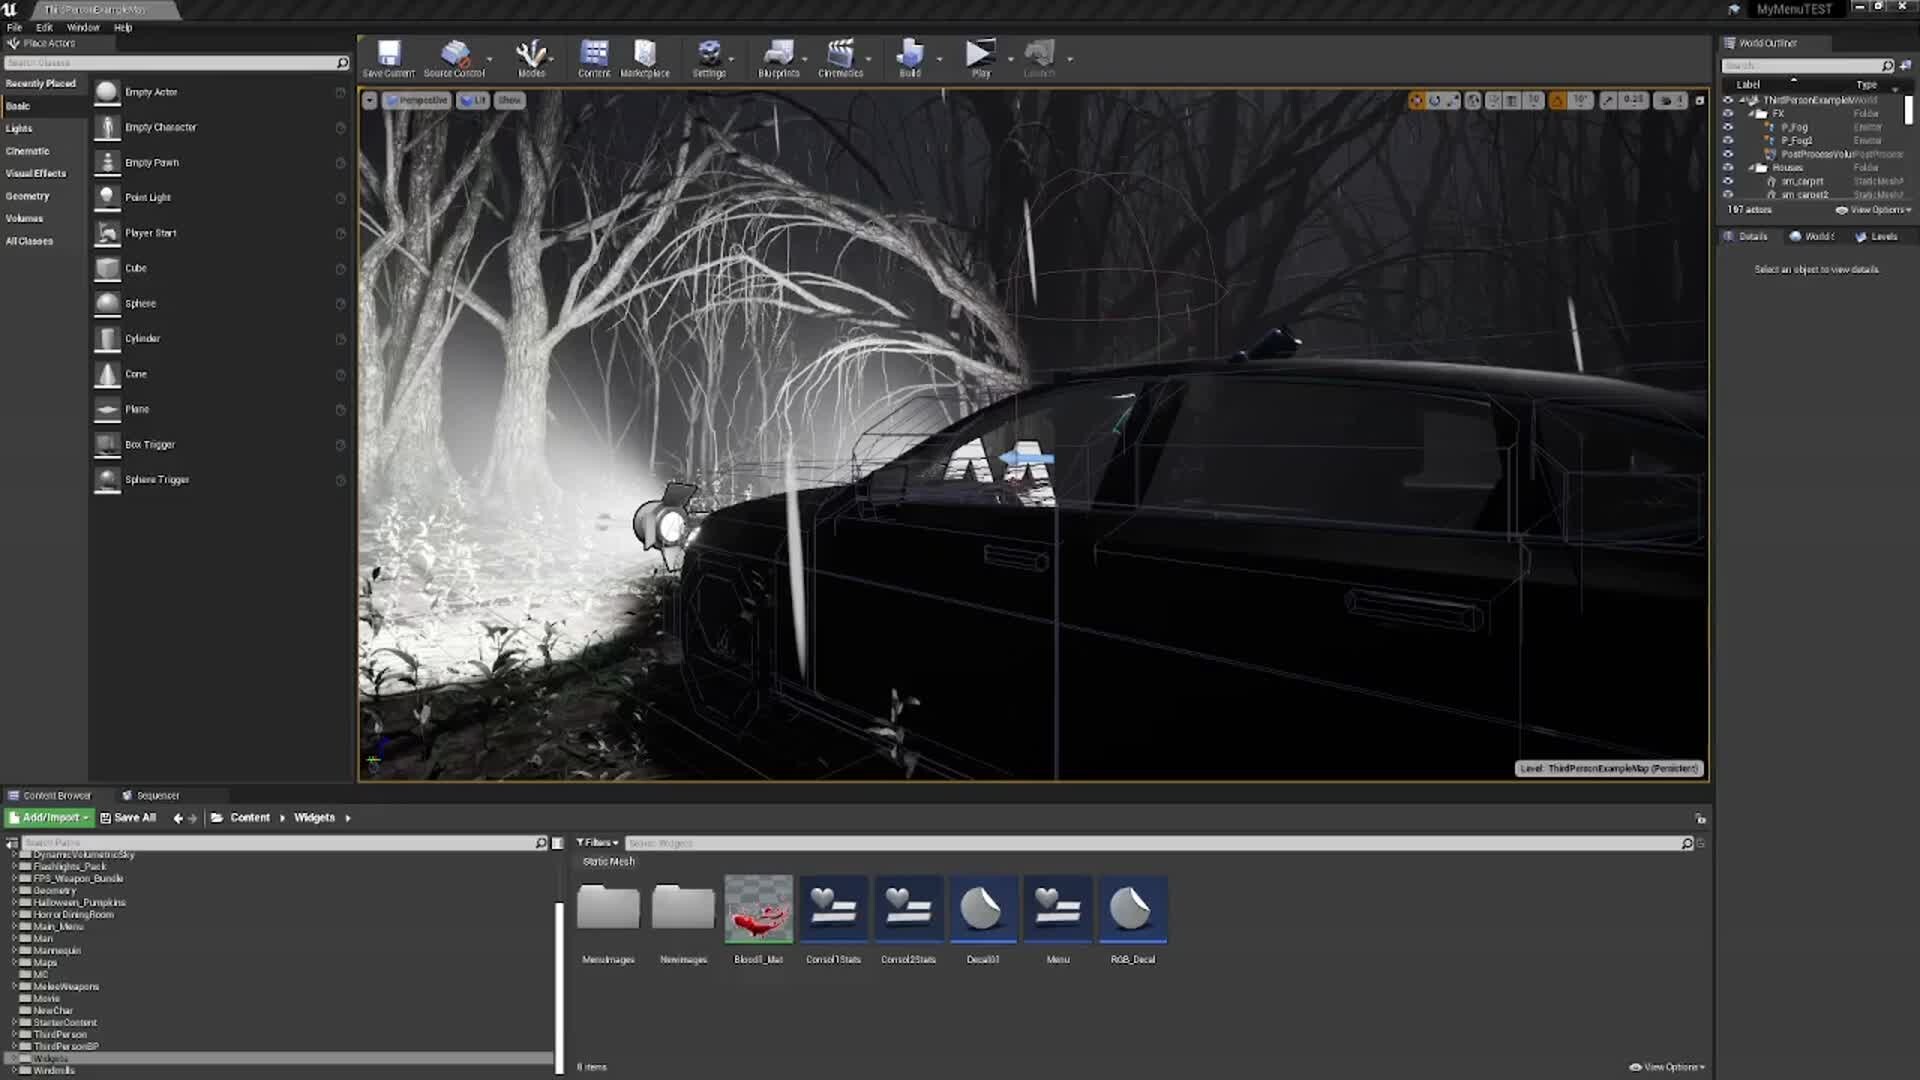Open the Perspective viewport dropdown
Image resolution: width=1920 pixels, height=1080 pixels.
point(416,100)
